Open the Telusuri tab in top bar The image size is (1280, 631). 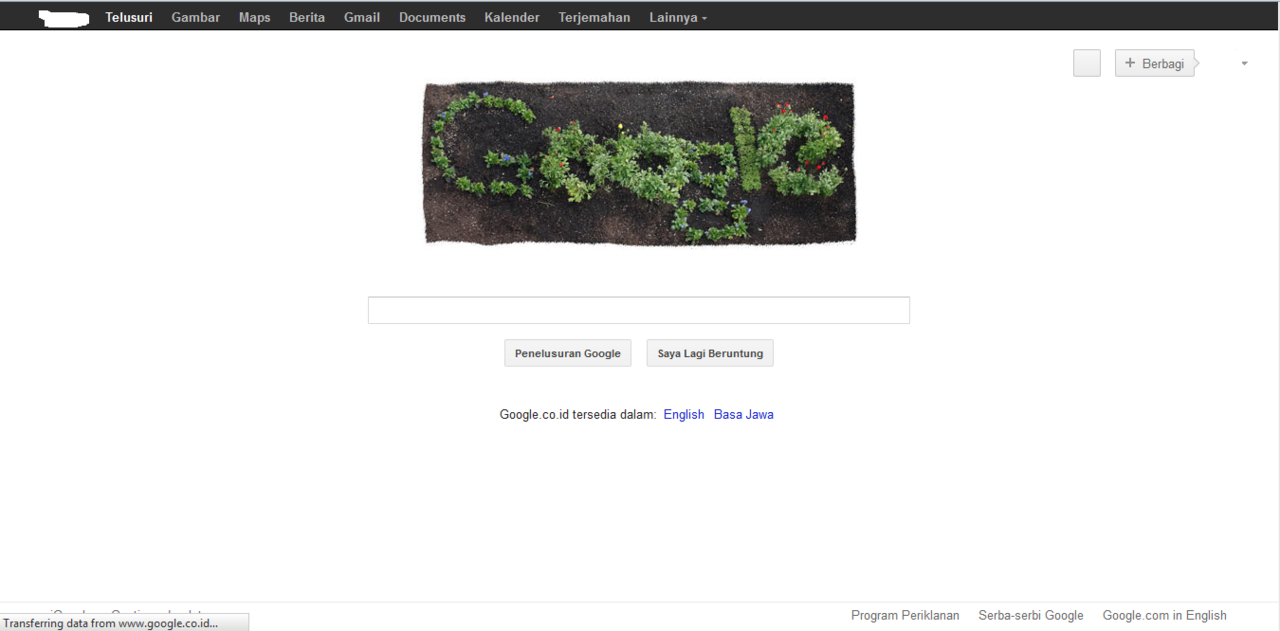click(x=129, y=17)
